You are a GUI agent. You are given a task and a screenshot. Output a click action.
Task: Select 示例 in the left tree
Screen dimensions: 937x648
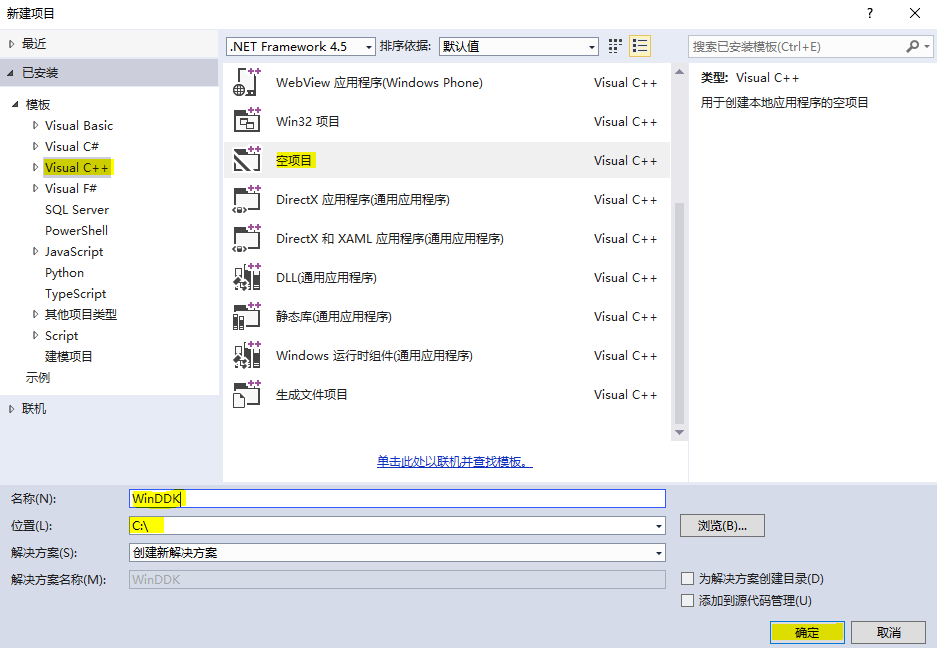(x=38, y=378)
